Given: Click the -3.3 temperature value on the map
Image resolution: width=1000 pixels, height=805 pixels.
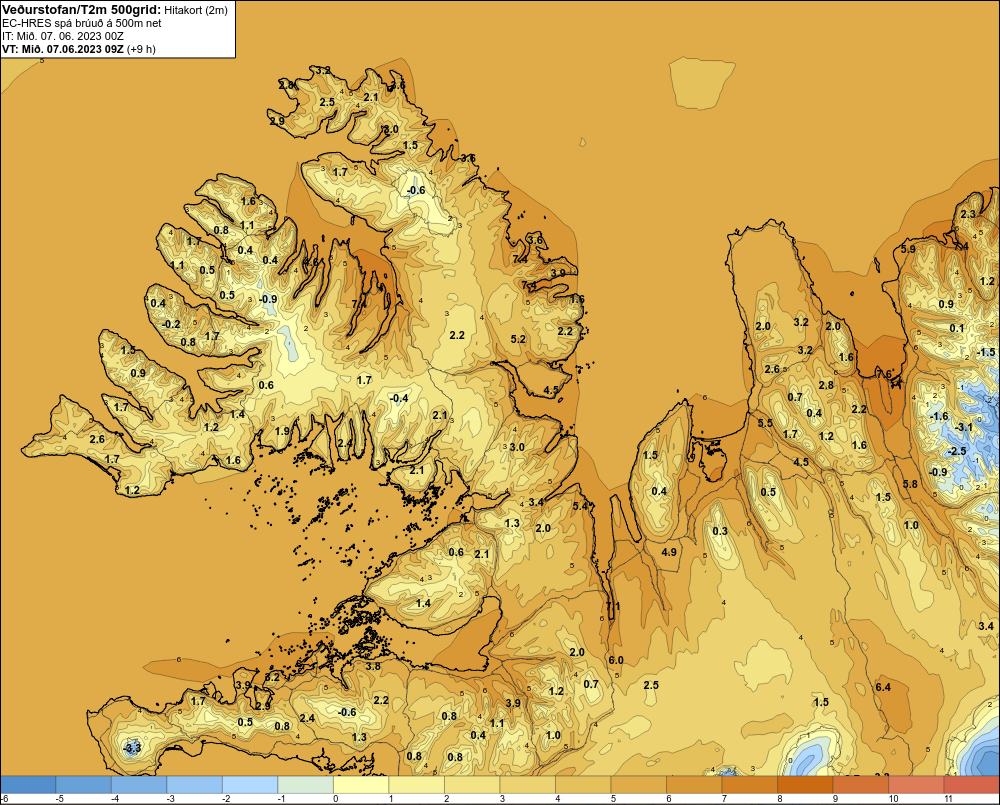Looking at the screenshot, I should 132,747.
